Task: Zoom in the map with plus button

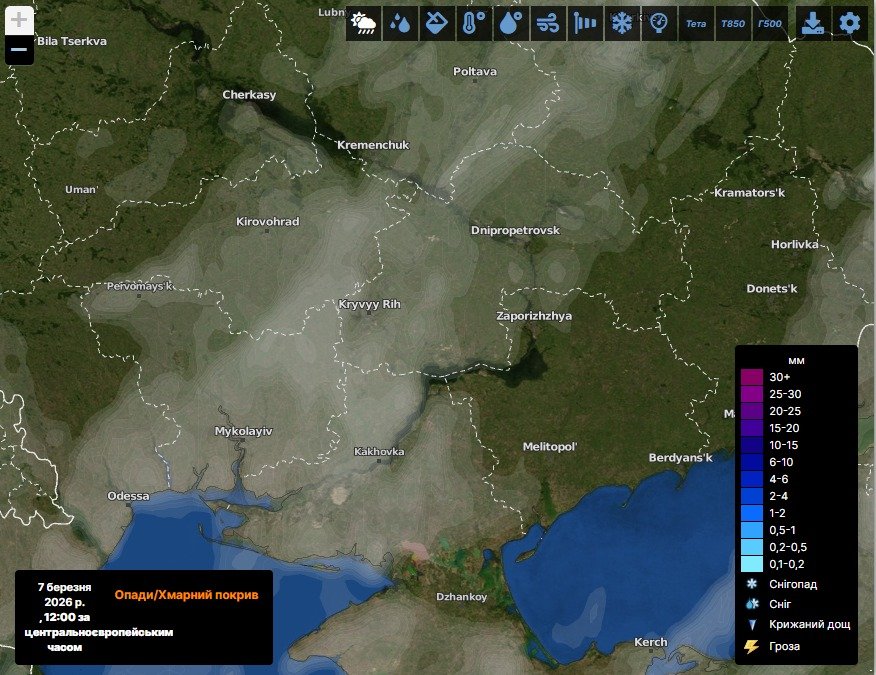Action: click(x=19, y=20)
